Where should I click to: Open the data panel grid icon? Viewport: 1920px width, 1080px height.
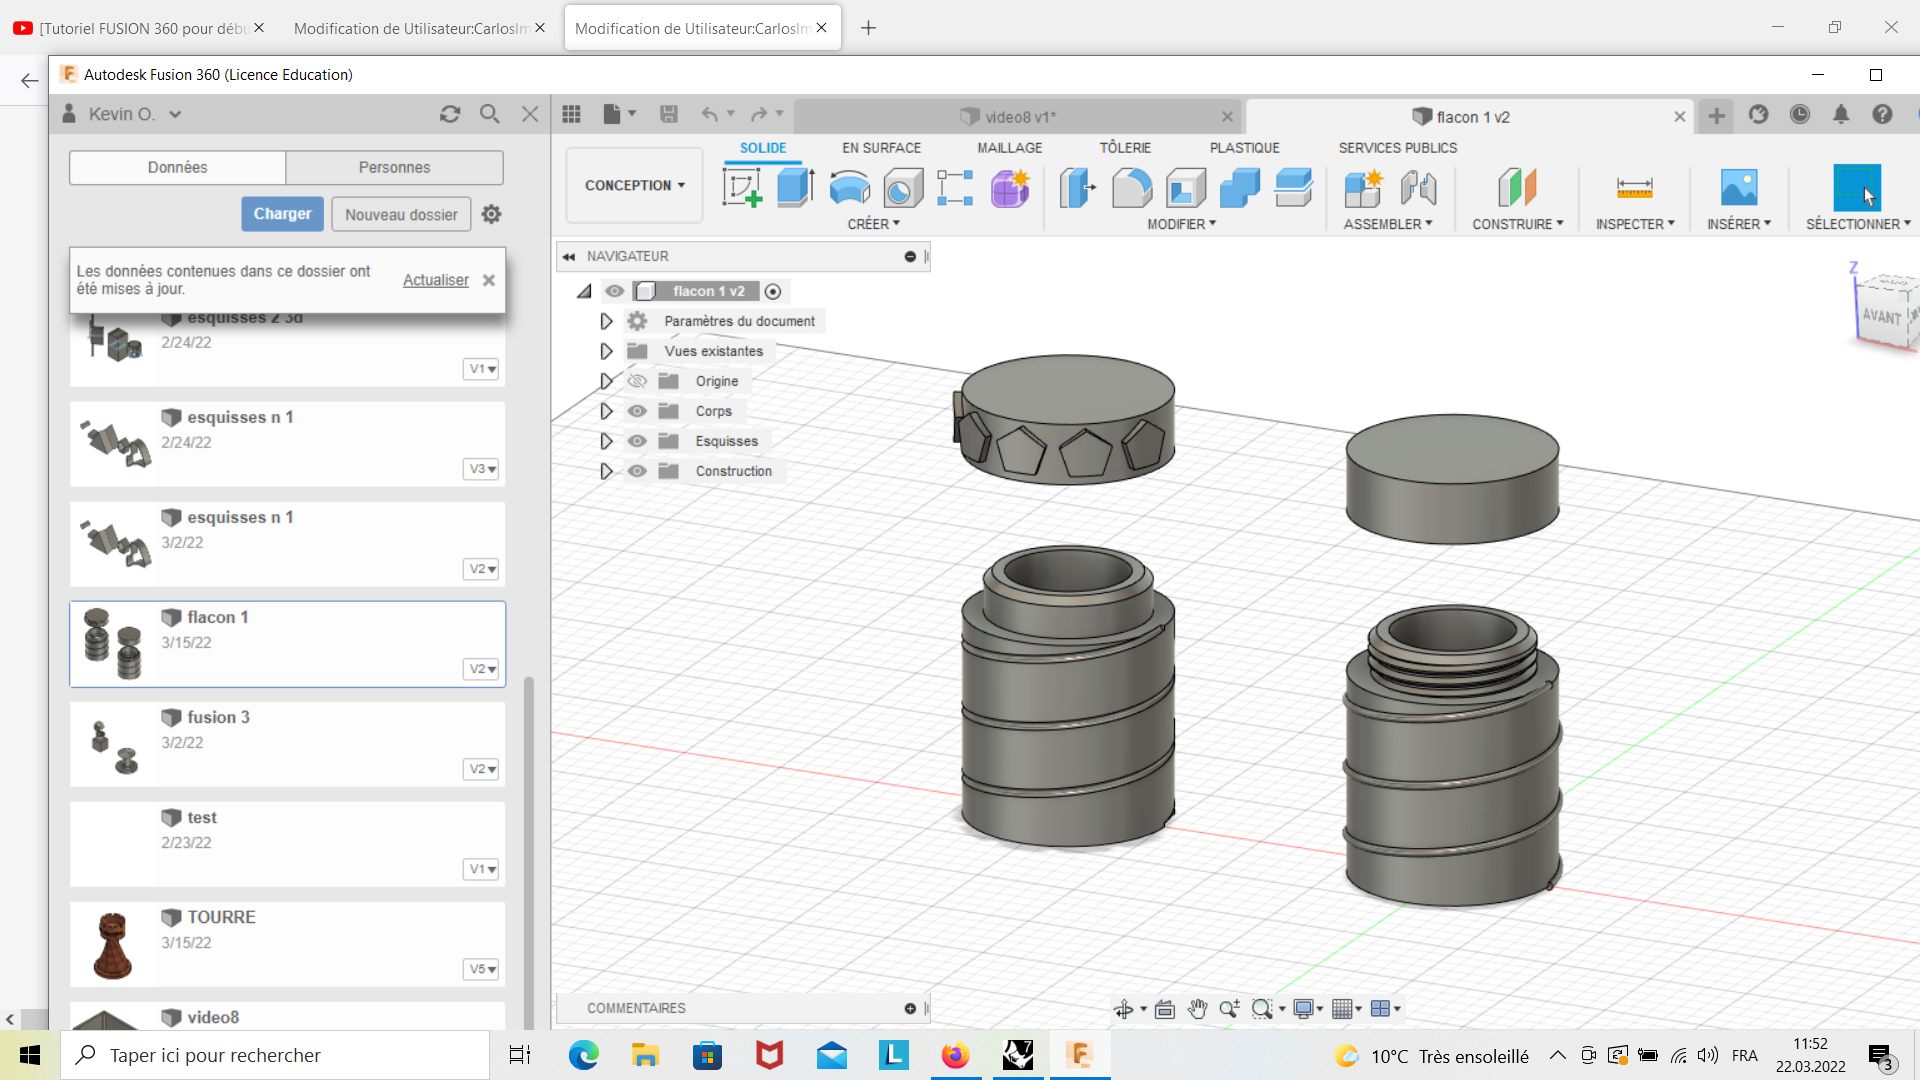click(x=571, y=114)
